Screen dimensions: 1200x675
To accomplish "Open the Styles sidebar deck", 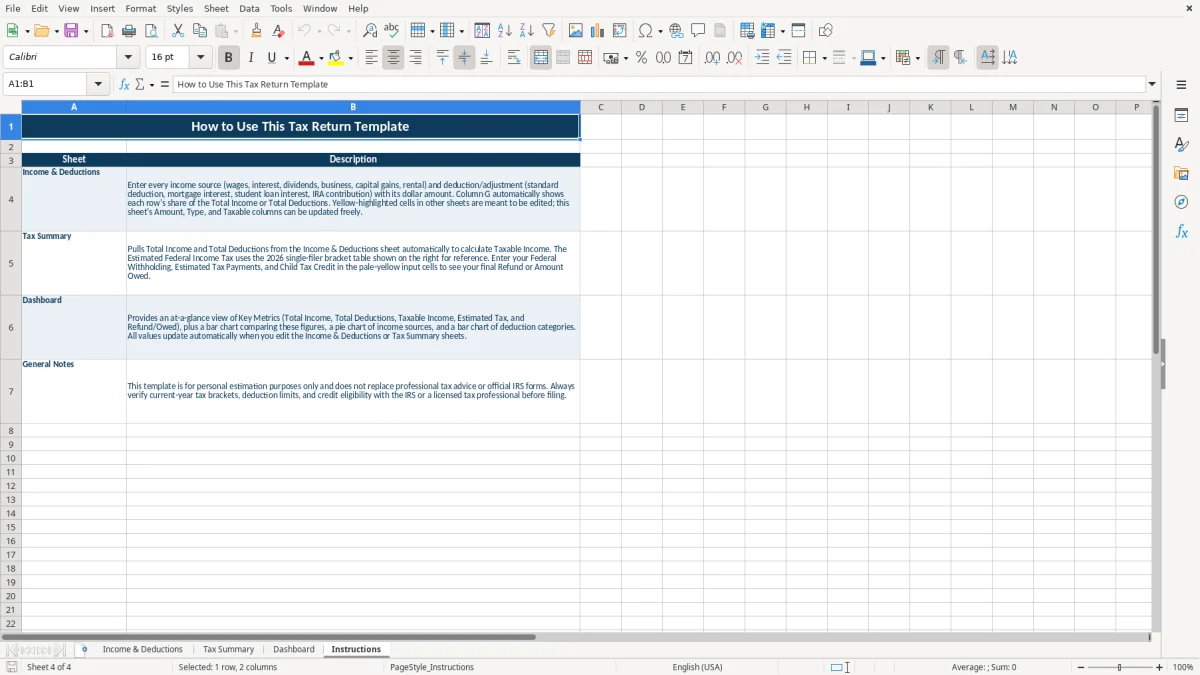I will (1181, 144).
